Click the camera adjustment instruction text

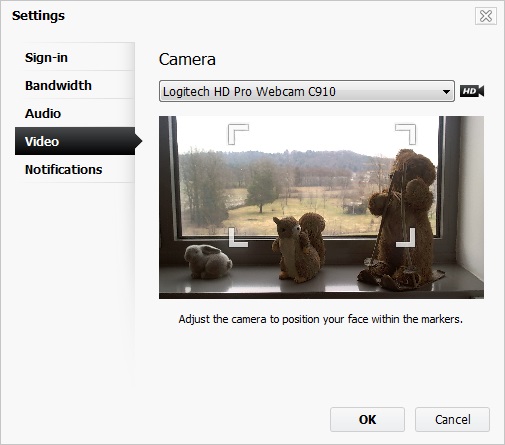click(x=321, y=319)
